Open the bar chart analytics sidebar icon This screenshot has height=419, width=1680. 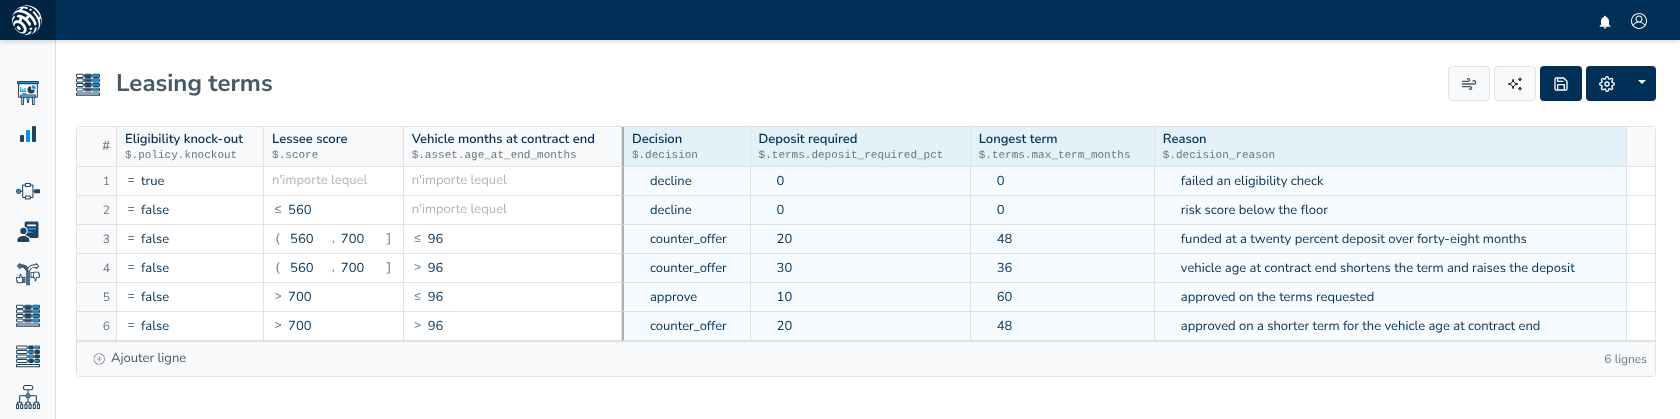(x=28, y=134)
